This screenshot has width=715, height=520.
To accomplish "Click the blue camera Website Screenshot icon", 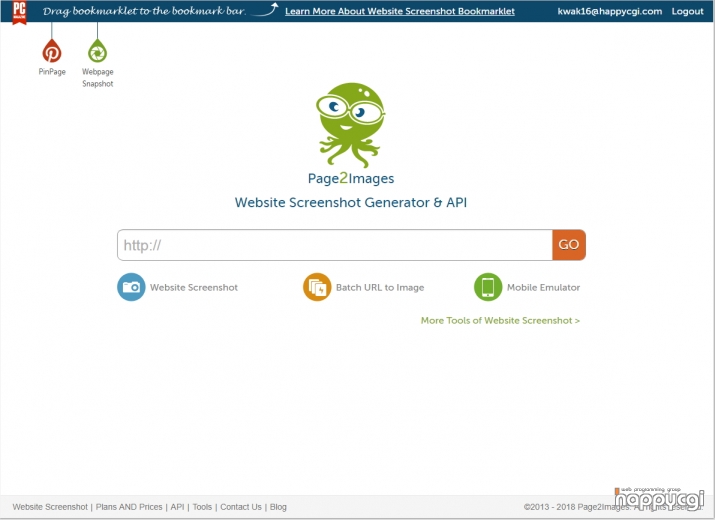I will click(131, 287).
